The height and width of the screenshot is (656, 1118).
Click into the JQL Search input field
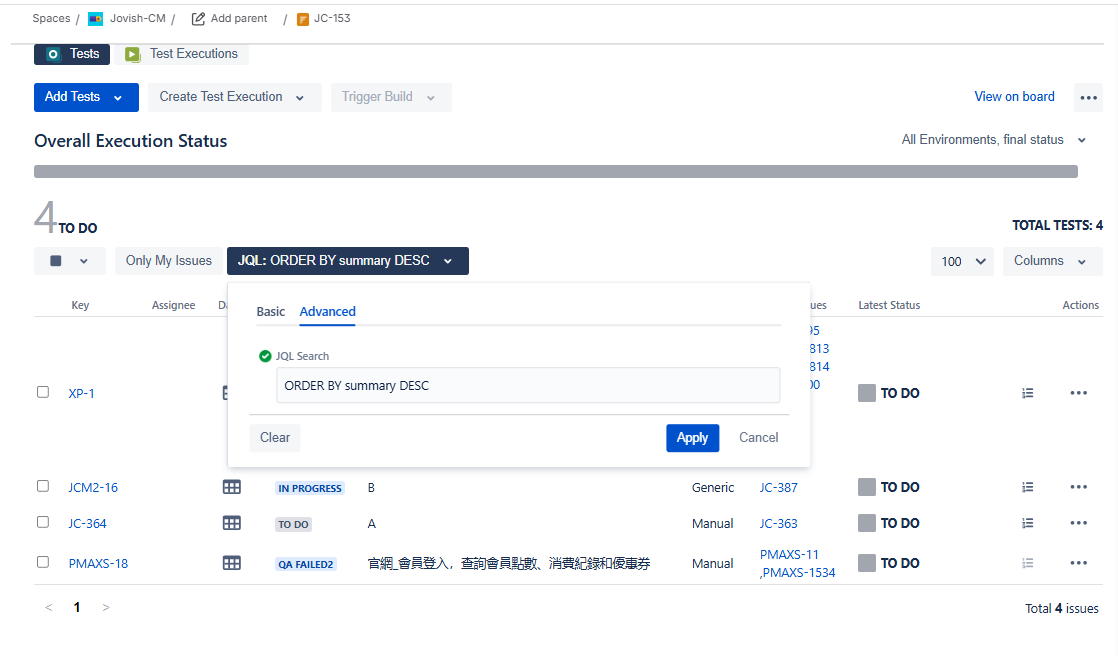click(528, 385)
